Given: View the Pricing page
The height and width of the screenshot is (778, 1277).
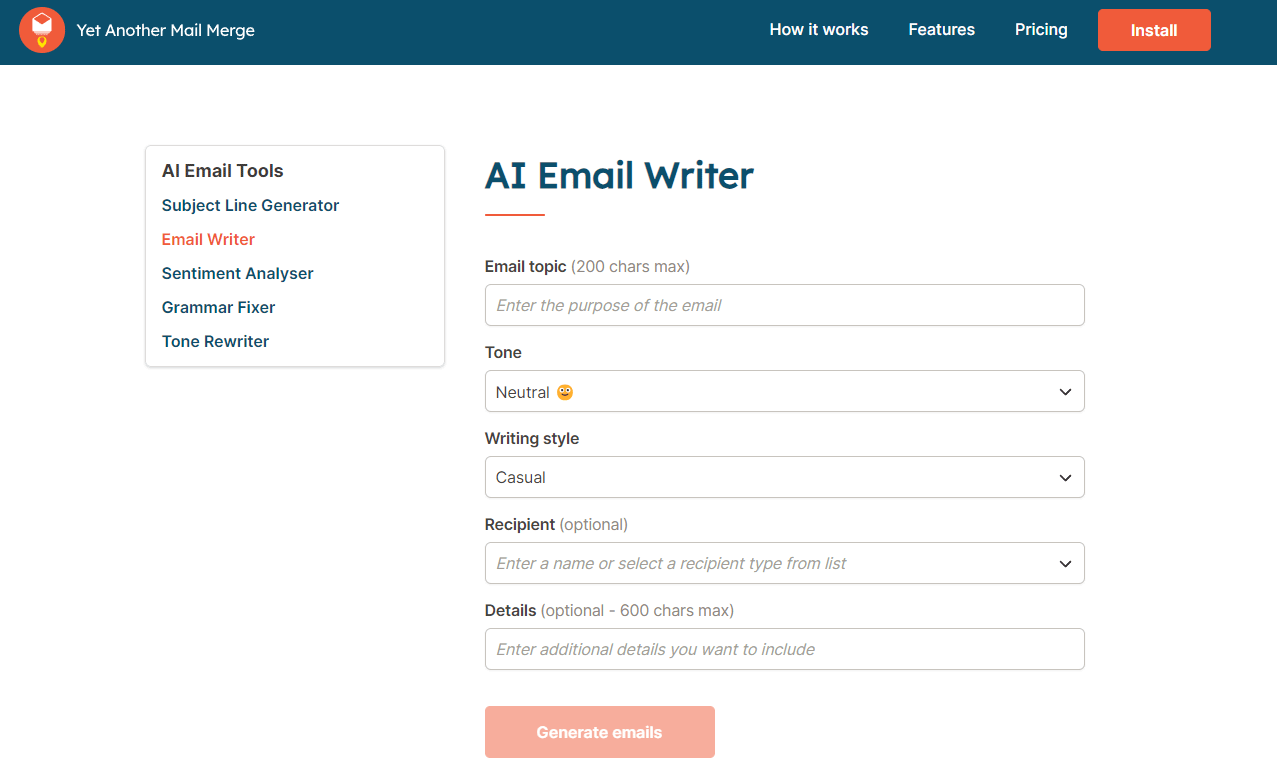Looking at the screenshot, I should [x=1040, y=29].
